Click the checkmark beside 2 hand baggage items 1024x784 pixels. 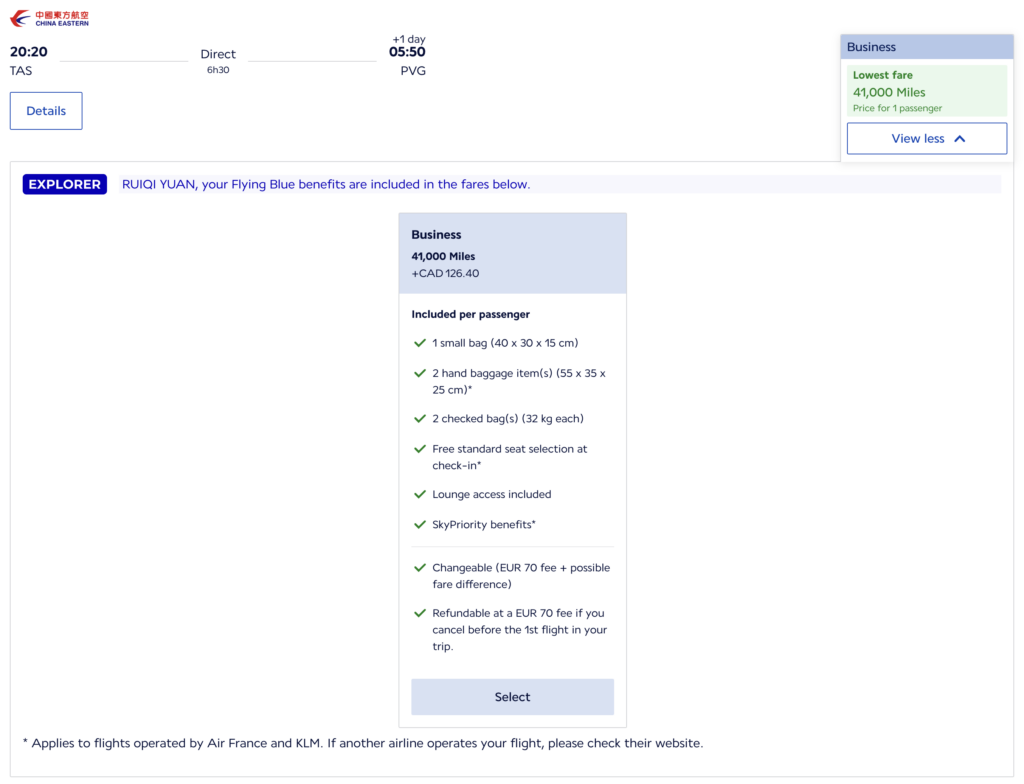click(x=420, y=373)
